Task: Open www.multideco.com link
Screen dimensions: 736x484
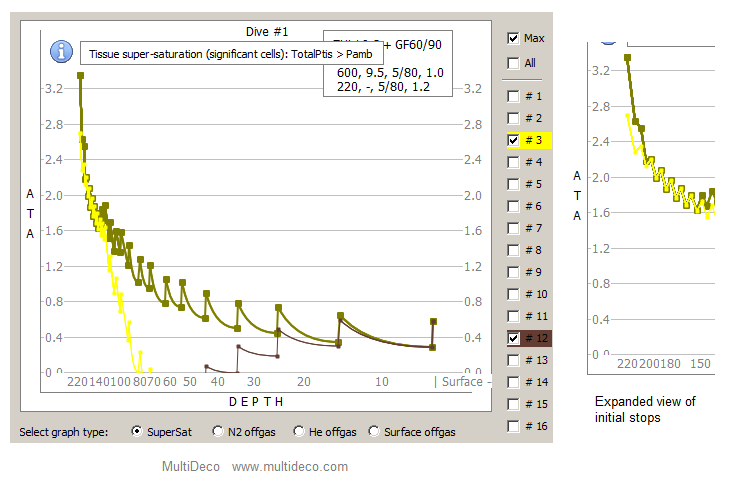Action: click(x=290, y=467)
